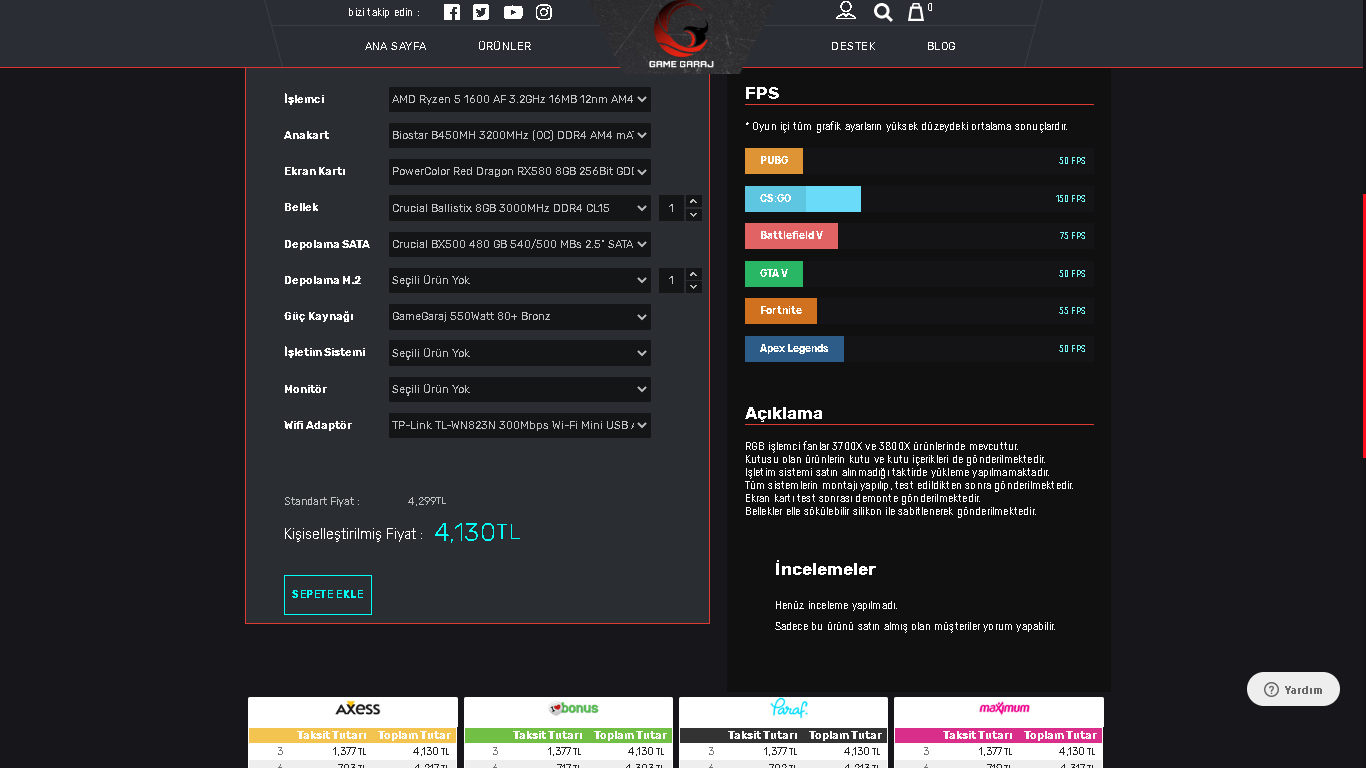Click the Depolama M.2 quantity input field
Image resolution: width=1366 pixels, height=768 pixels.
(x=672, y=280)
